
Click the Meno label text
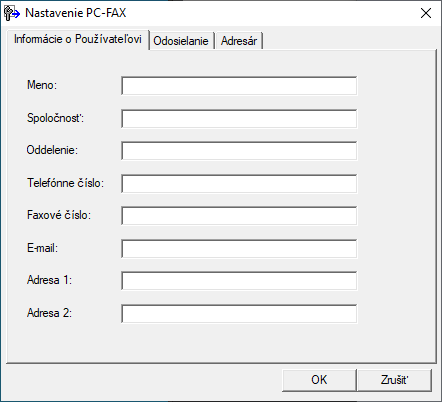(x=42, y=85)
